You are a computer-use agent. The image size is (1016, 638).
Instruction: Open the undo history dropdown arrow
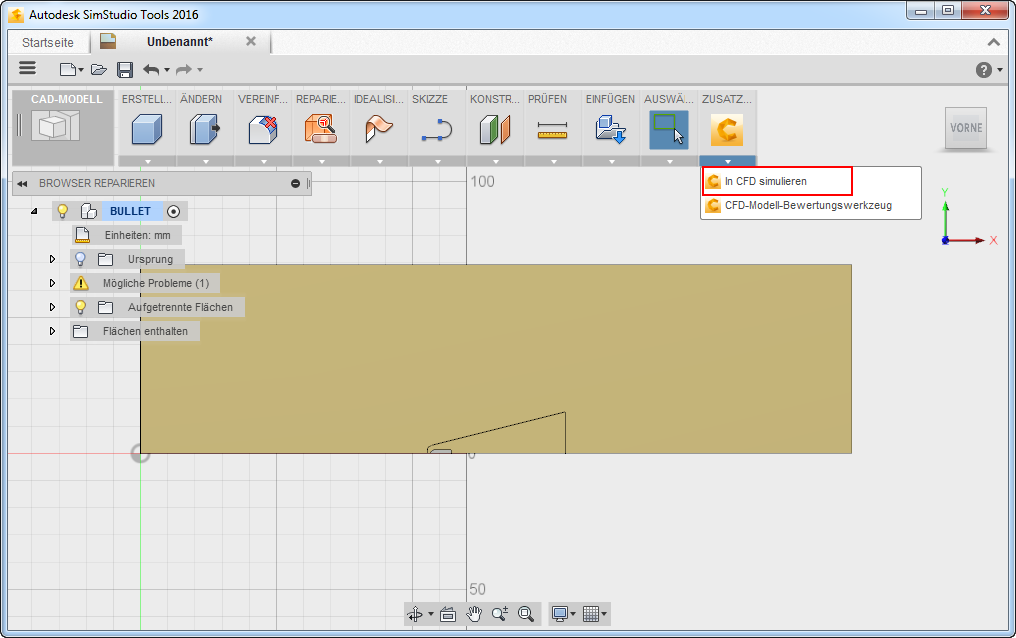coord(167,70)
